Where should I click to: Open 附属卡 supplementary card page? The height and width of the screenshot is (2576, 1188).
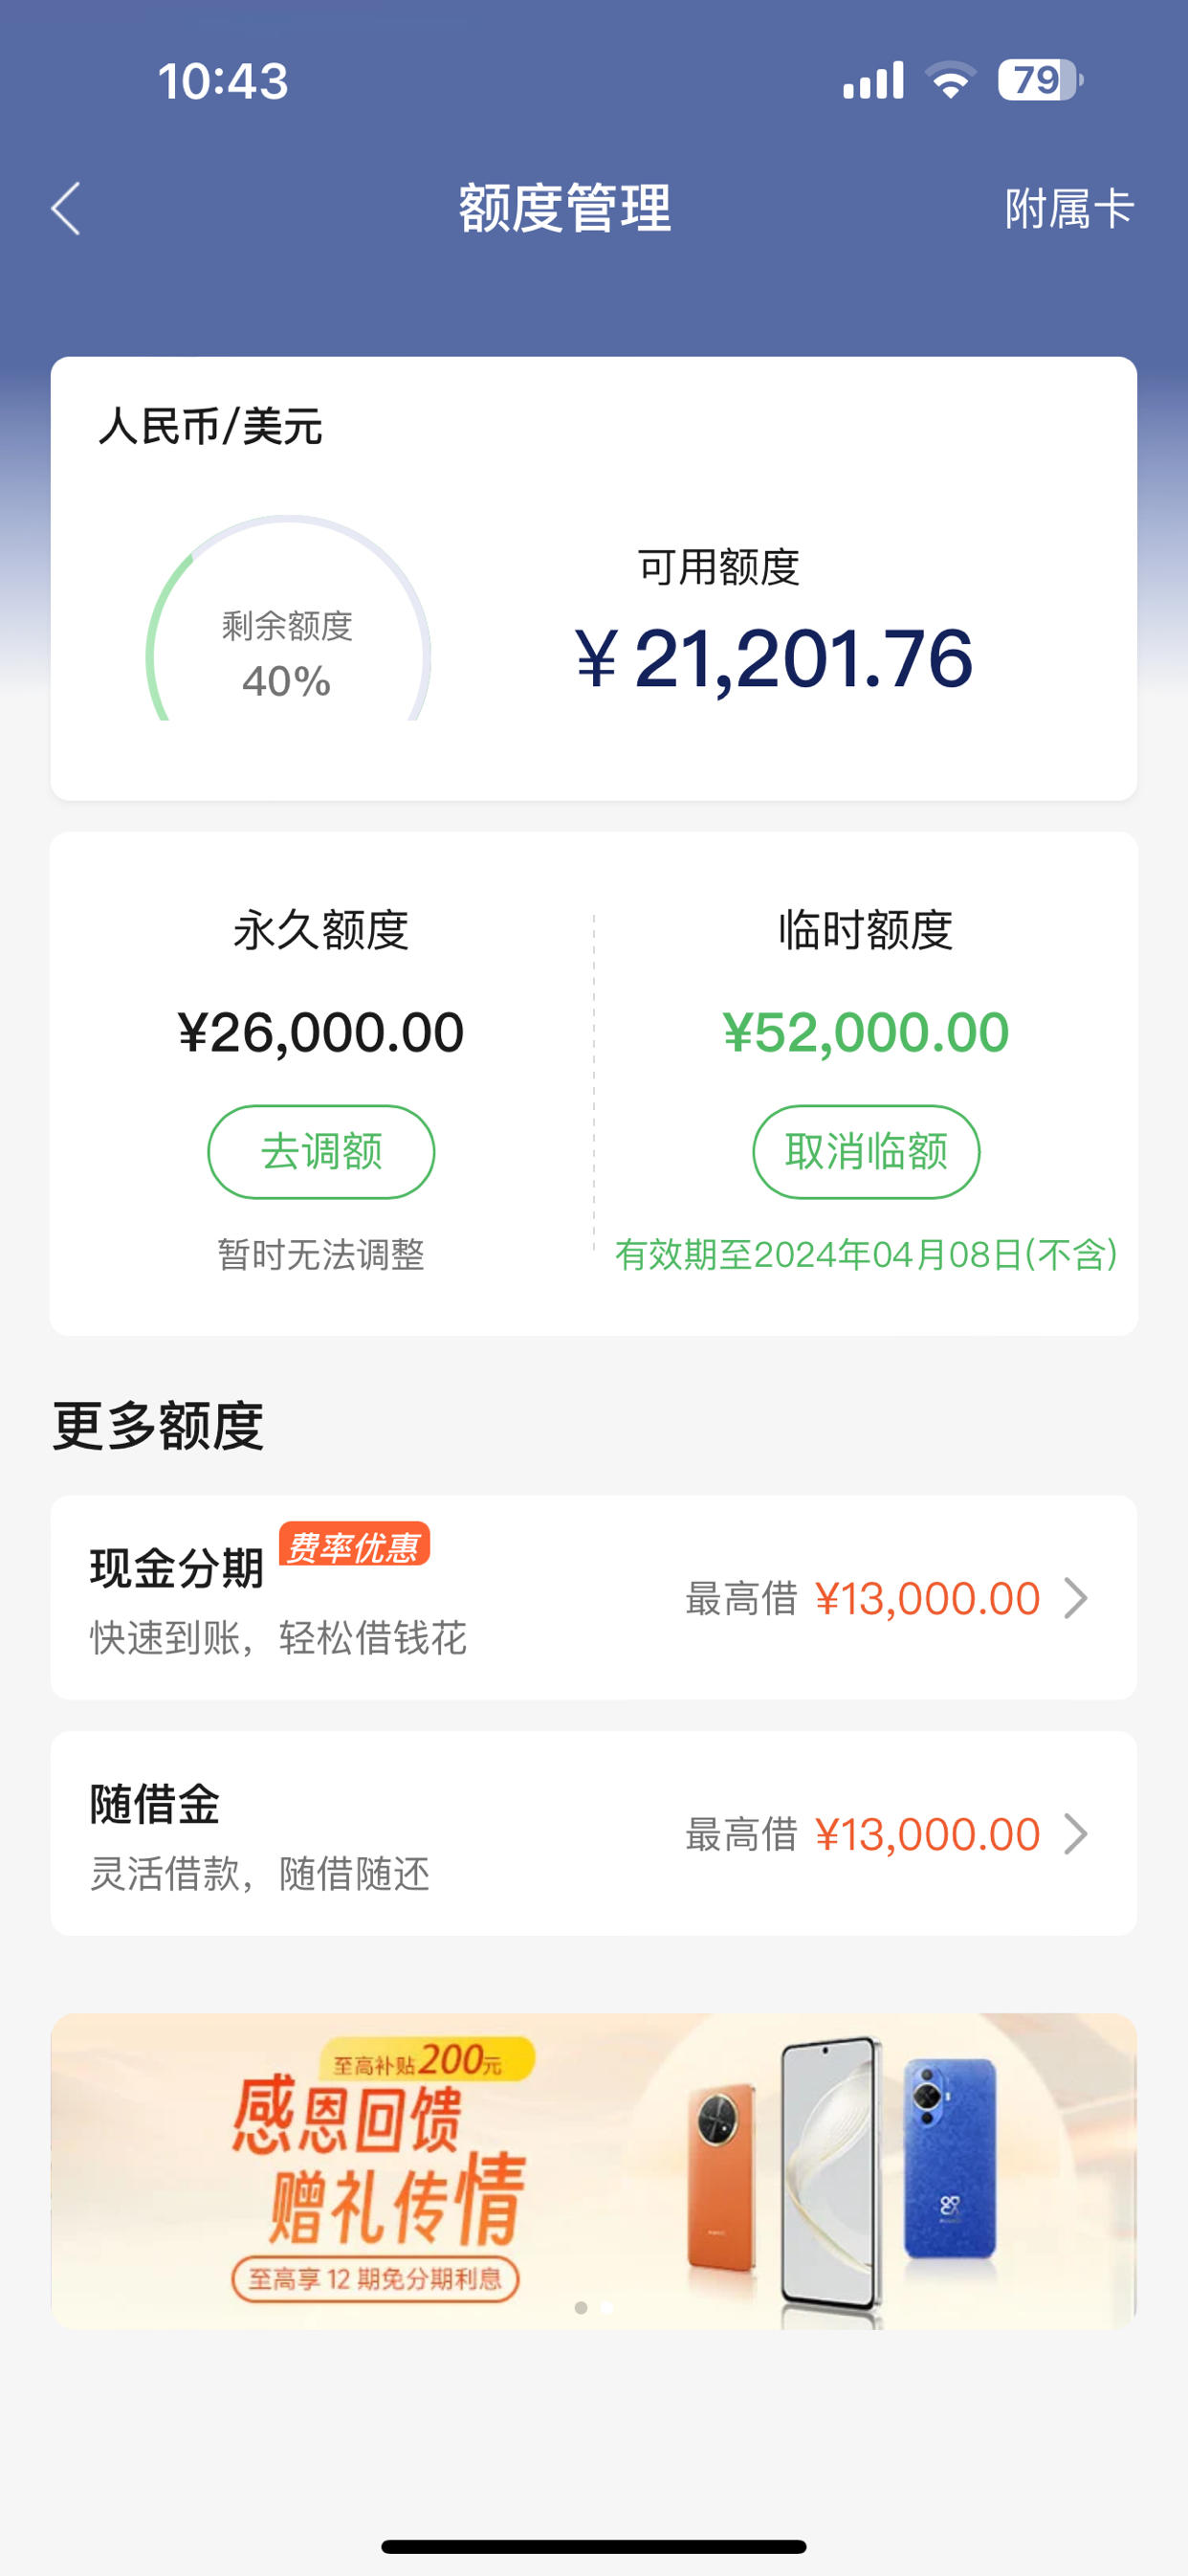[x=1069, y=209]
